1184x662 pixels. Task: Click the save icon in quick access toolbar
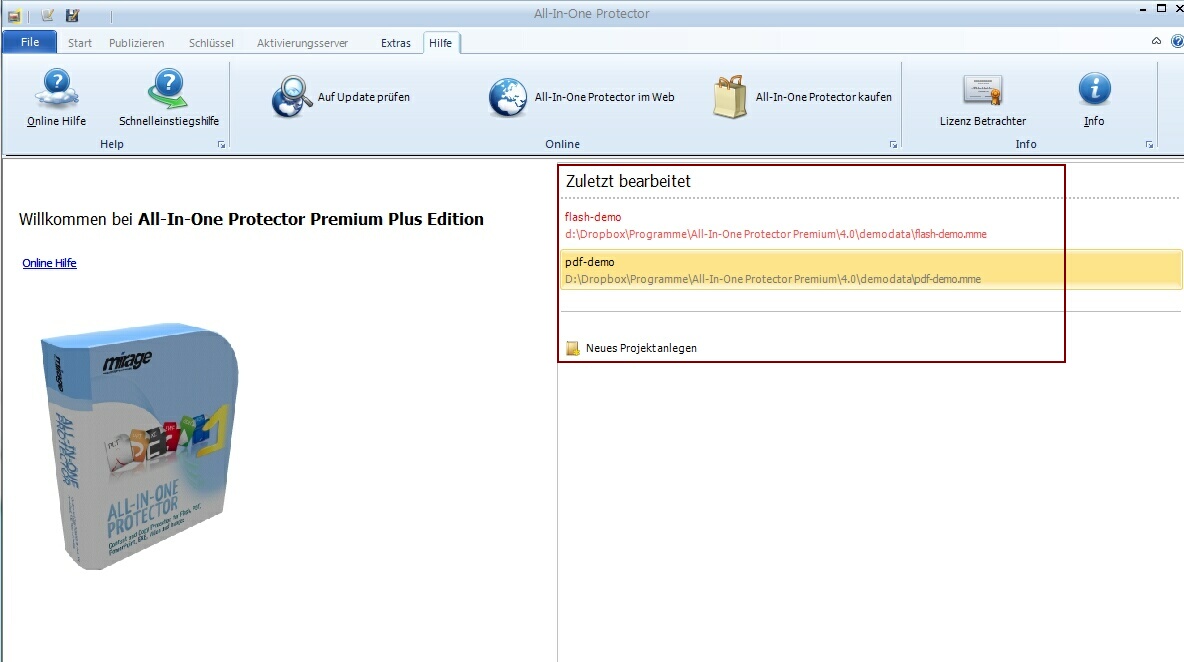(x=72, y=15)
